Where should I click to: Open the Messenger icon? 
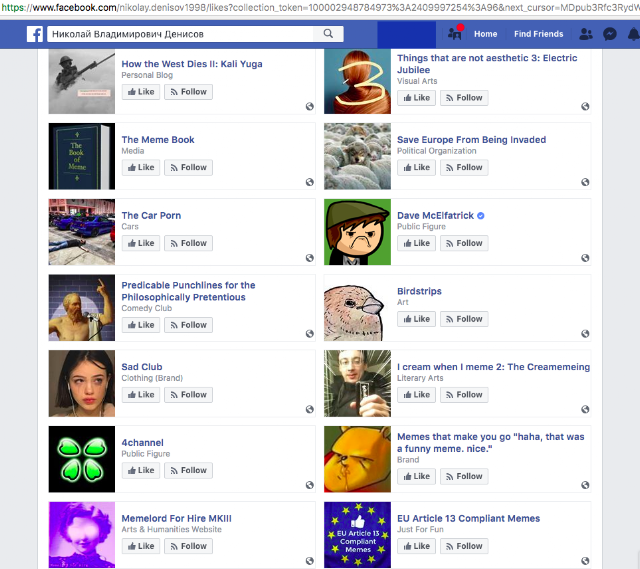(x=610, y=34)
